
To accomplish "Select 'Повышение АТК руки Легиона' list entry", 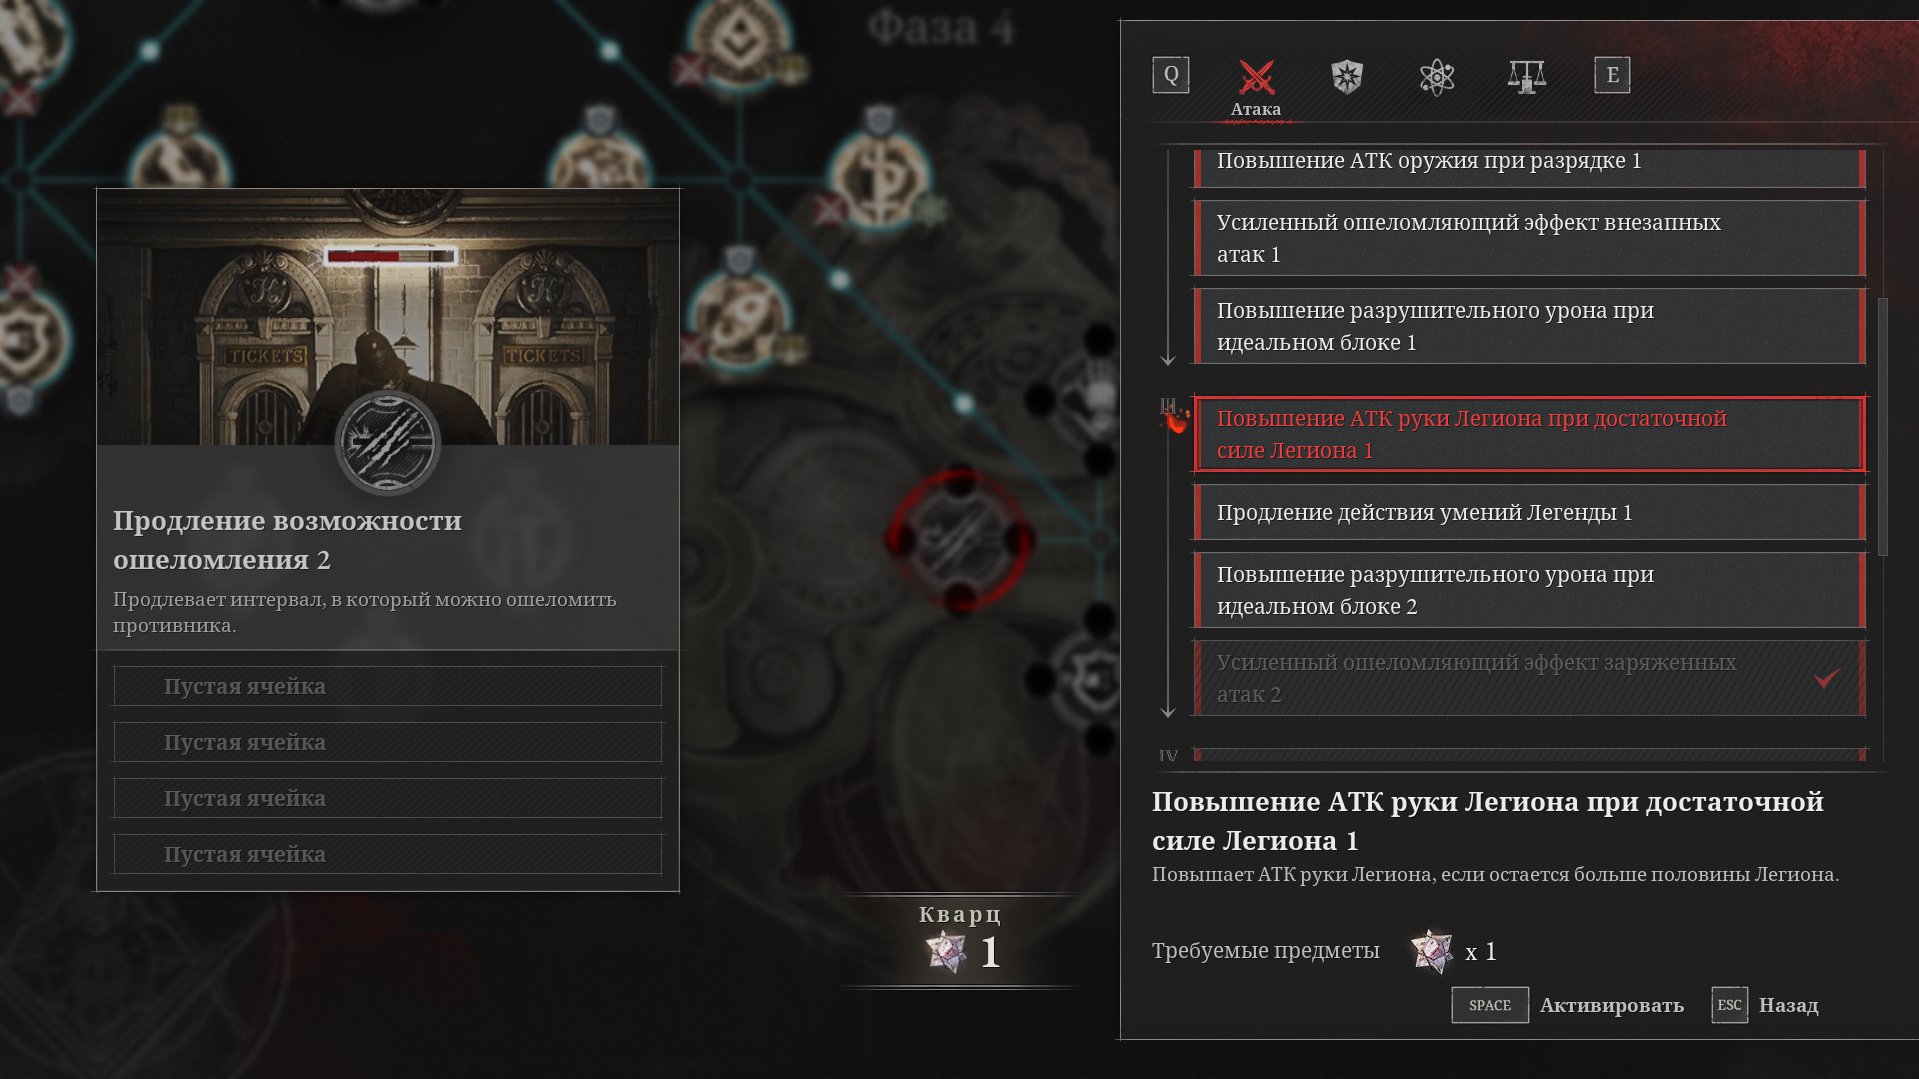I will (1530, 434).
